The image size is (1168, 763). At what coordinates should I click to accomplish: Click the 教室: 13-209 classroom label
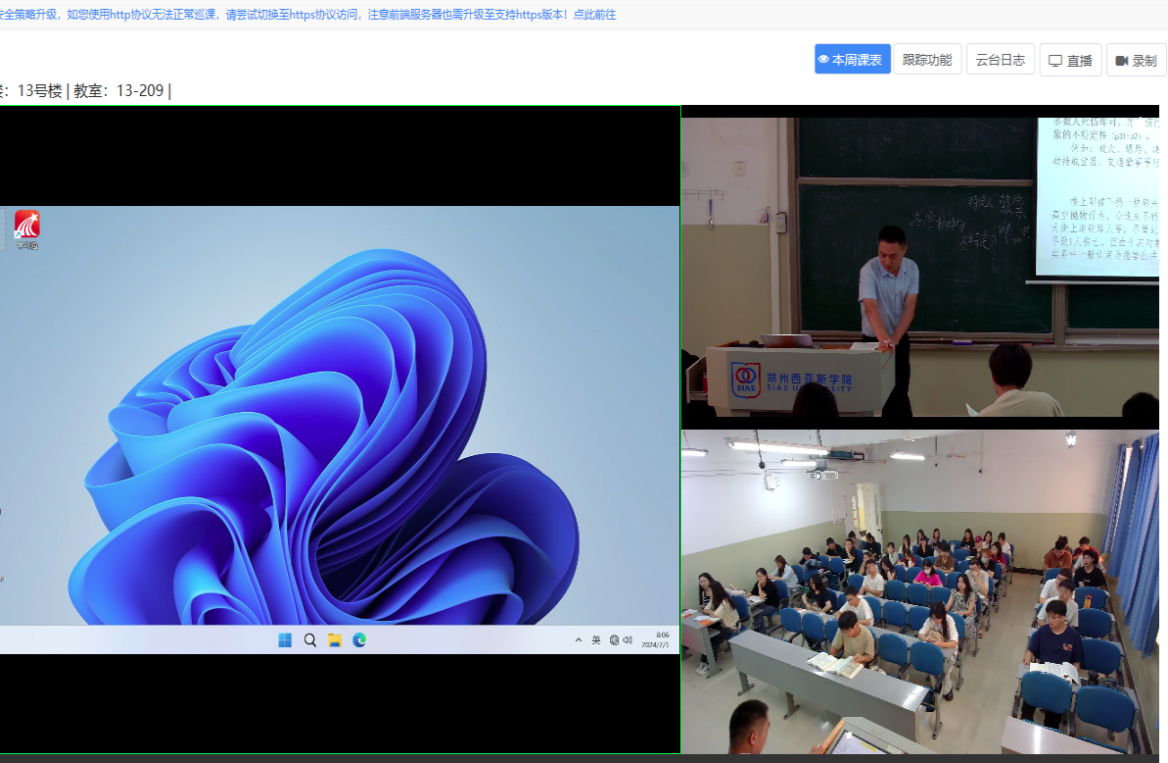point(118,91)
